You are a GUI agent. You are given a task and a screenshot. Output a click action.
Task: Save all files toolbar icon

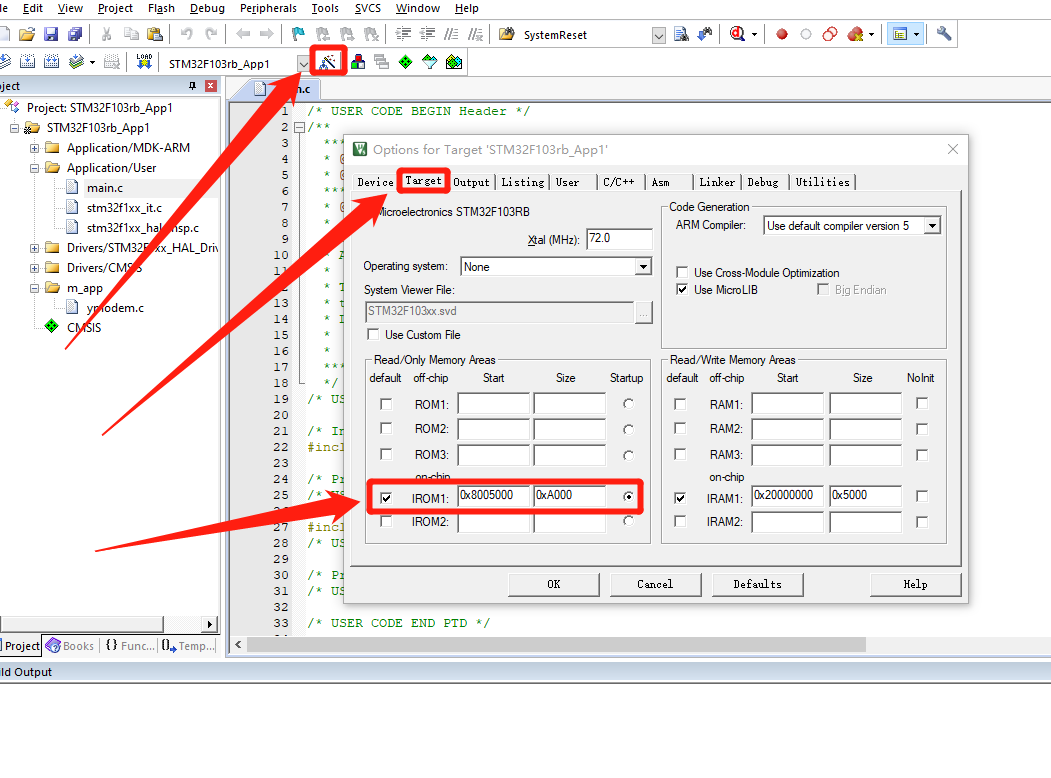[75, 34]
